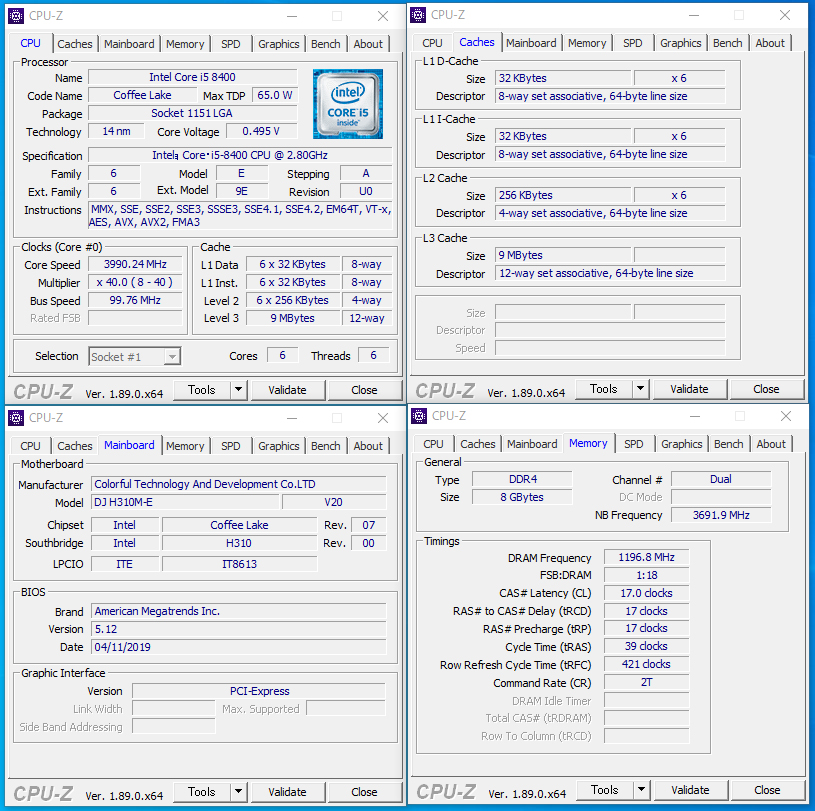Click 12-way set associative descriptor field

pyautogui.click(x=610, y=273)
